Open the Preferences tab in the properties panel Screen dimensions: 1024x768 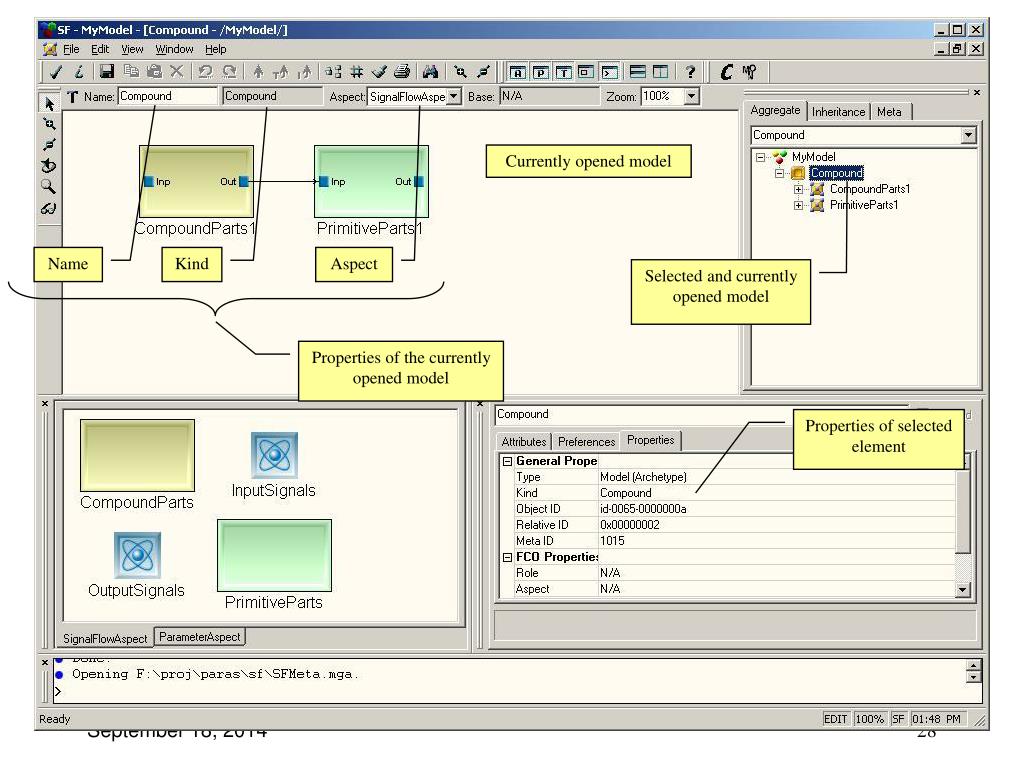point(586,442)
